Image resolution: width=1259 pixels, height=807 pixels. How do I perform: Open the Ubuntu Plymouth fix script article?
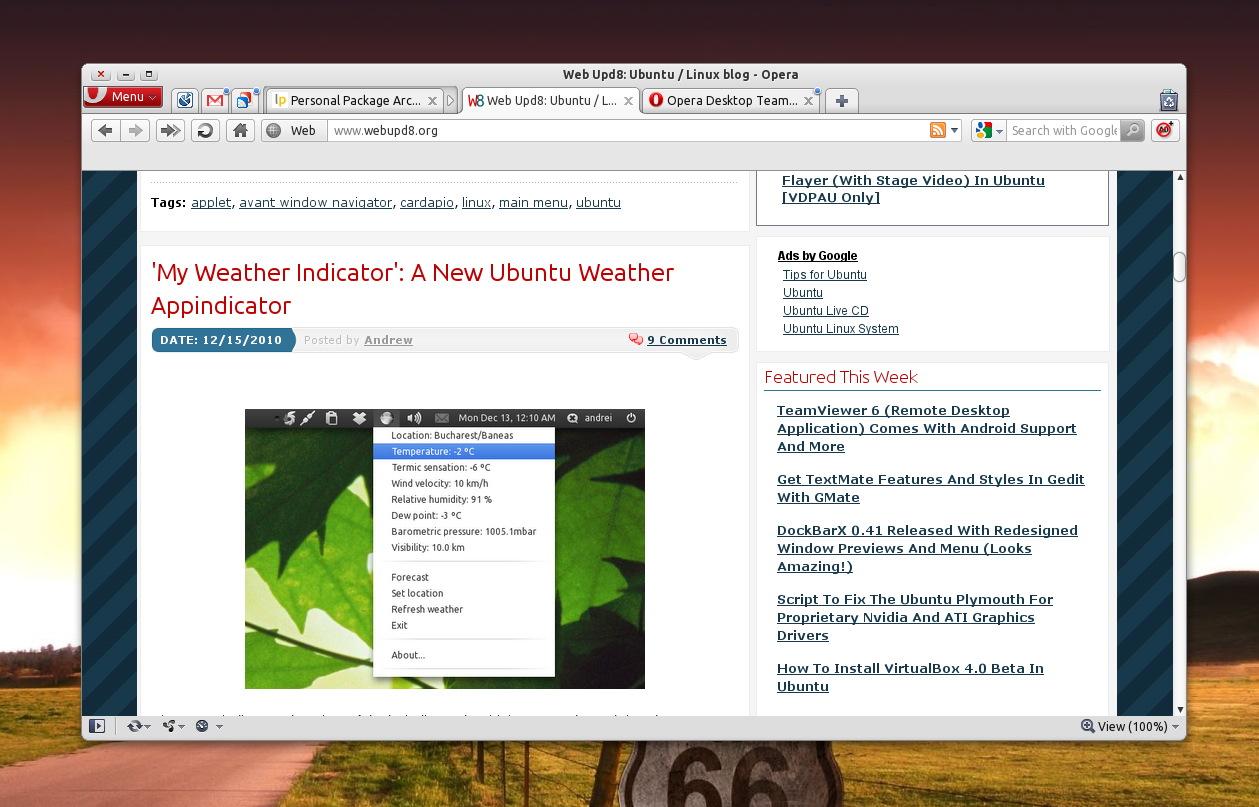pos(915,617)
